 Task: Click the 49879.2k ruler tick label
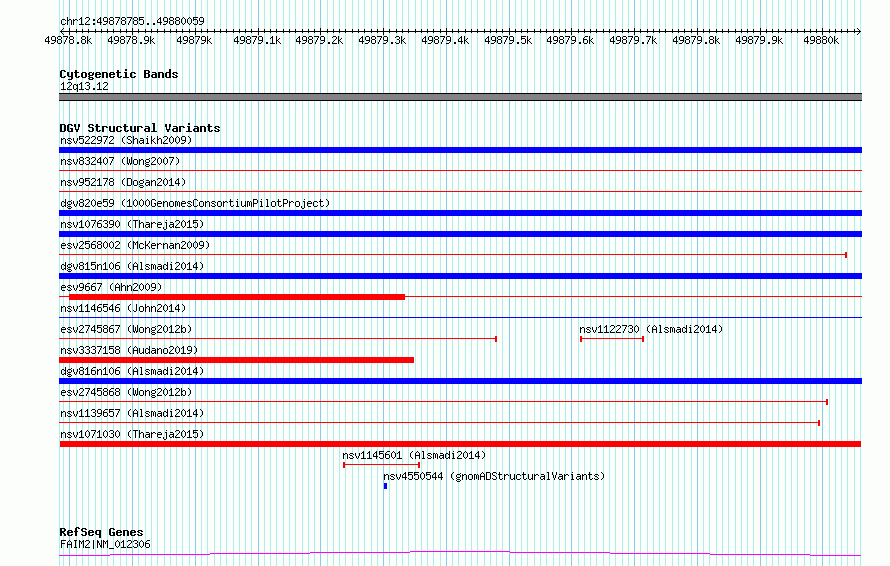click(x=320, y=40)
